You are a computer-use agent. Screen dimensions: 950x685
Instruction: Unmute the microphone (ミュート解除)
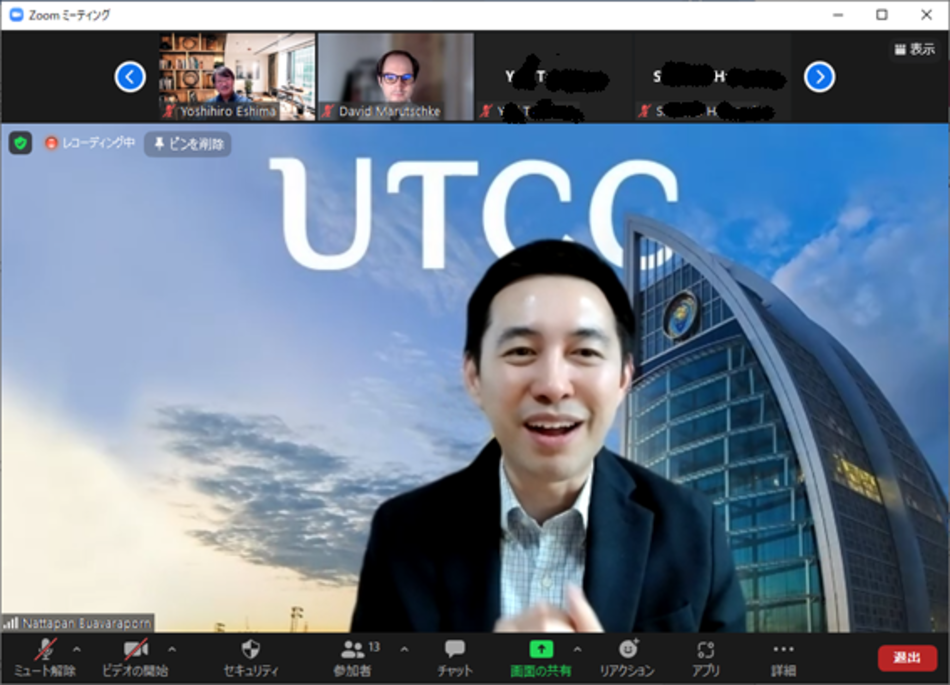(x=45, y=658)
